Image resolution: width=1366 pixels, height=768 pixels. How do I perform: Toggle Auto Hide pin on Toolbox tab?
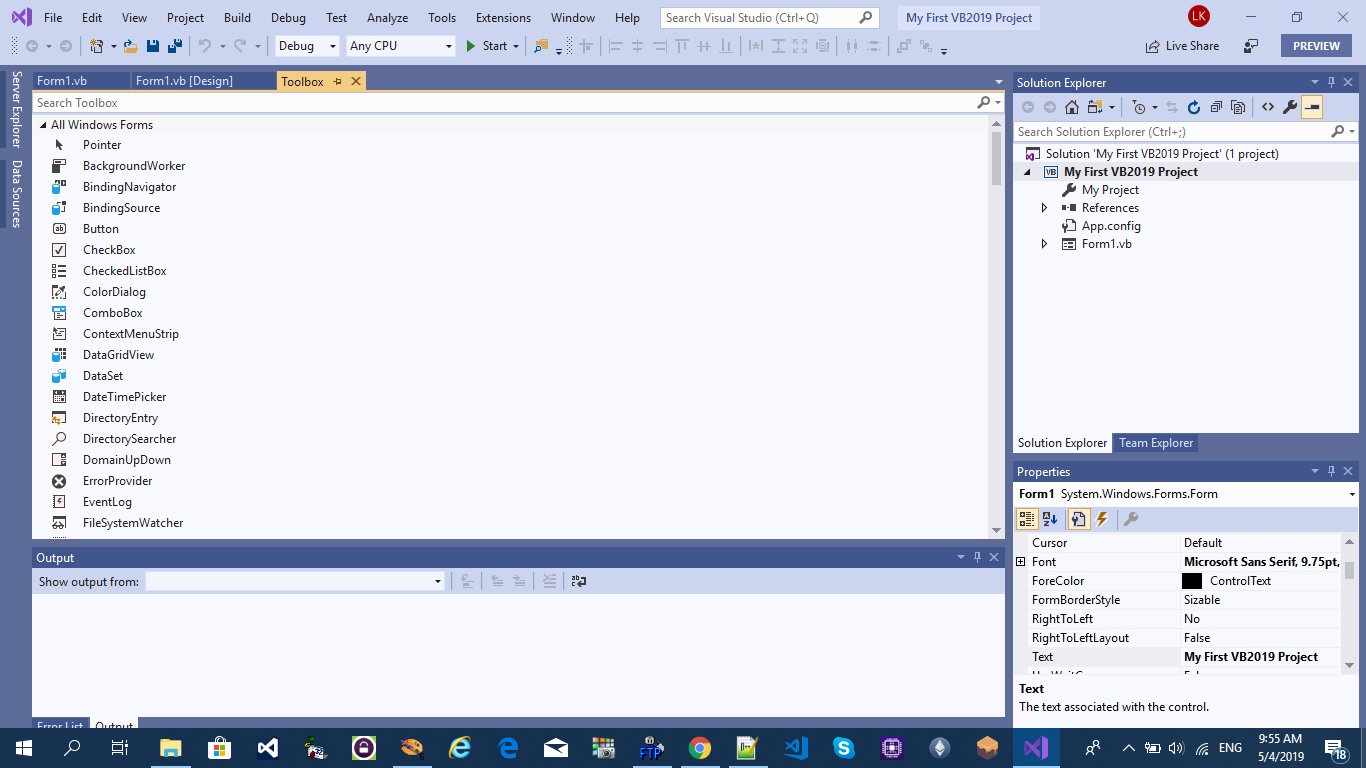tap(337, 81)
